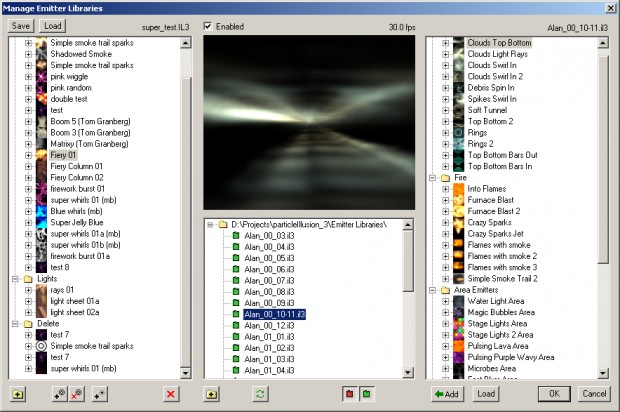The height and width of the screenshot is (412, 620).
Task: Click the Stage Lights Area emitter thumbnail
Action: tap(459, 323)
